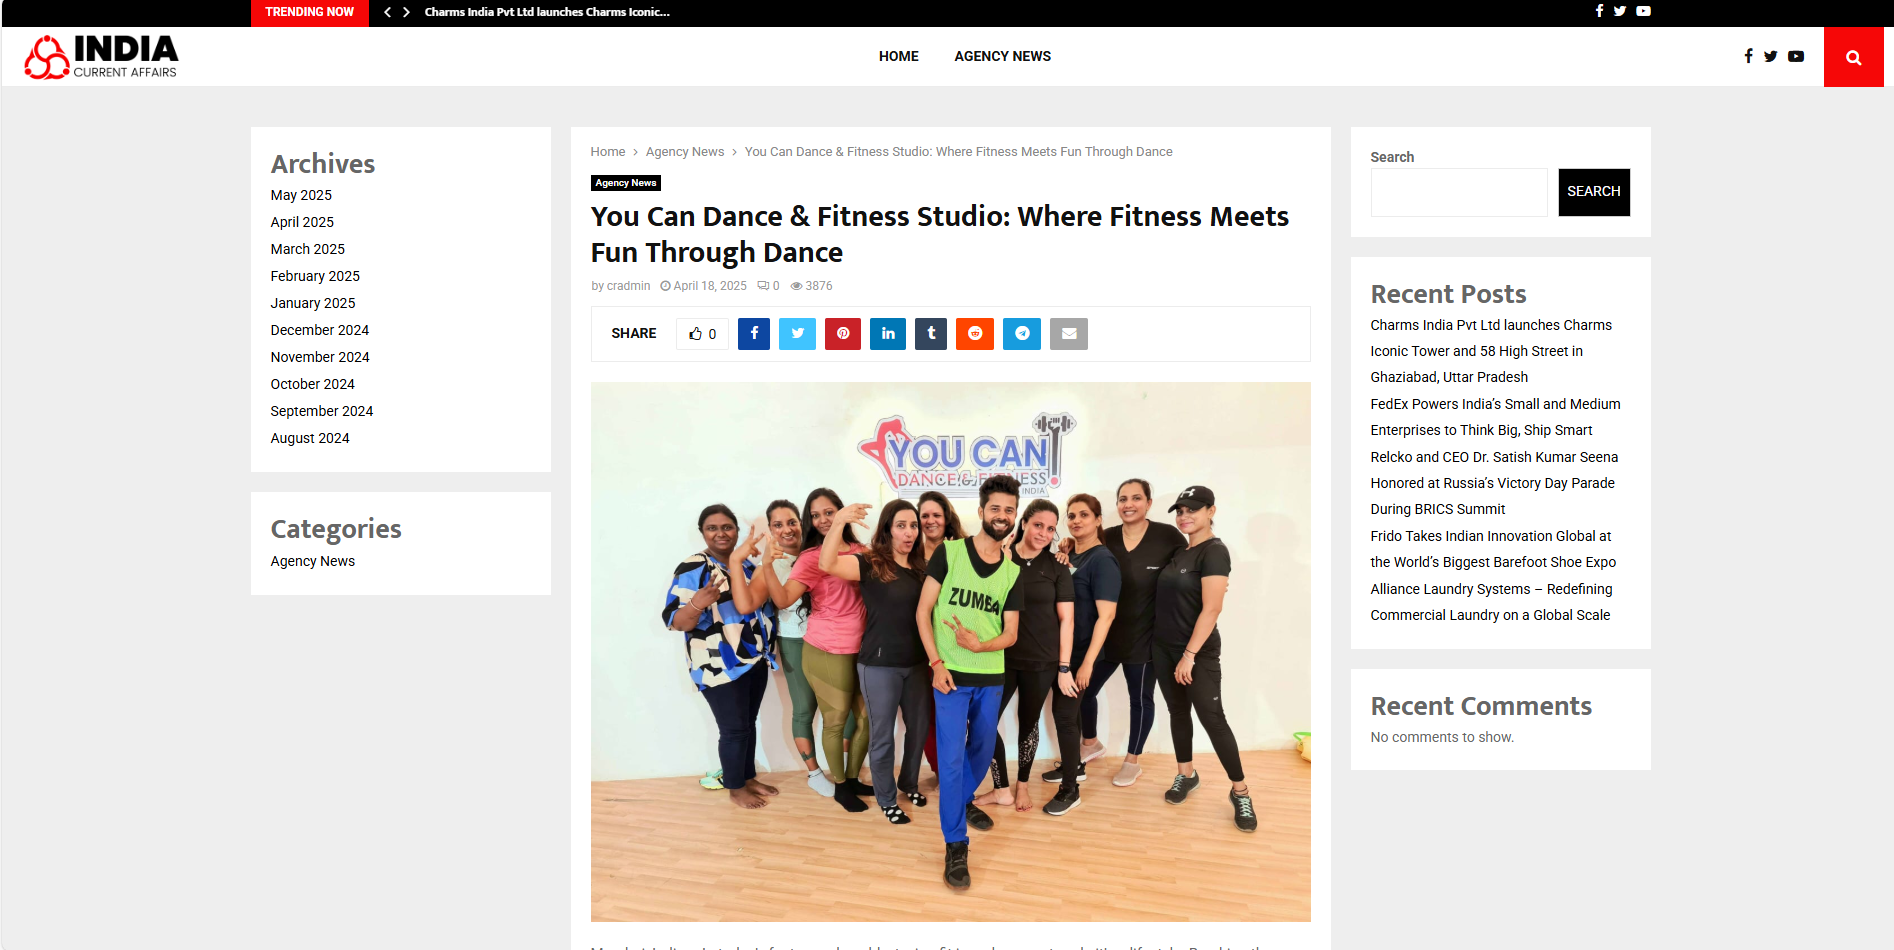This screenshot has height=950, width=1894.
Task: Open Agency News under Categories
Action: pyautogui.click(x=313, y=561)
